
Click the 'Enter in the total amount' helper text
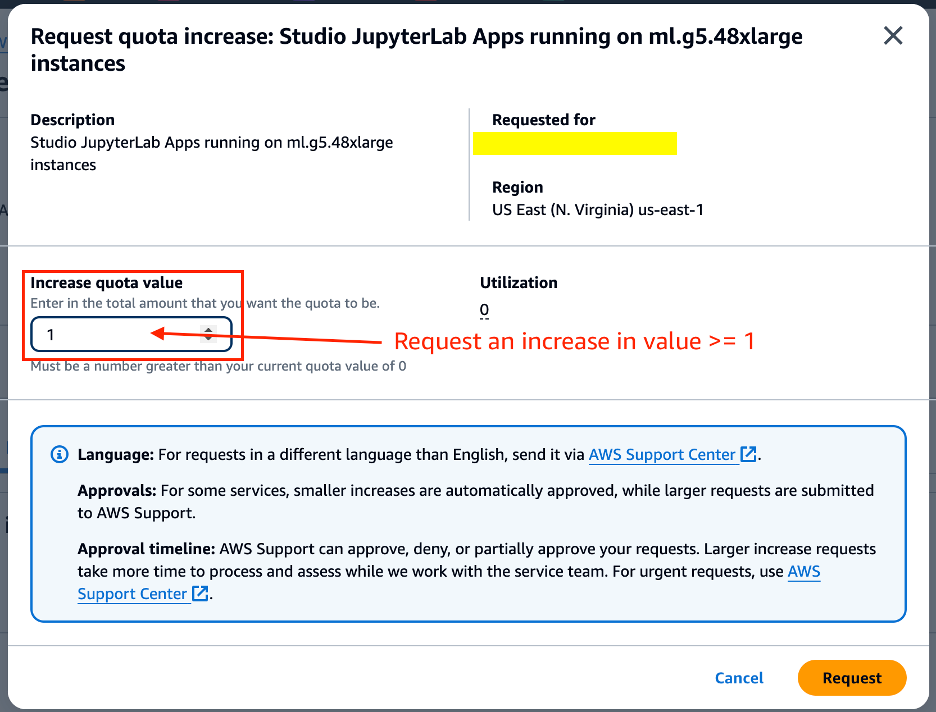[x=205, y=303]
